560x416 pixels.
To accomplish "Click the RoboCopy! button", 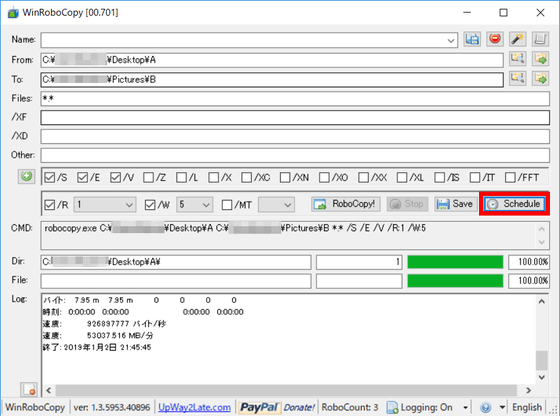I will [345, 204].
